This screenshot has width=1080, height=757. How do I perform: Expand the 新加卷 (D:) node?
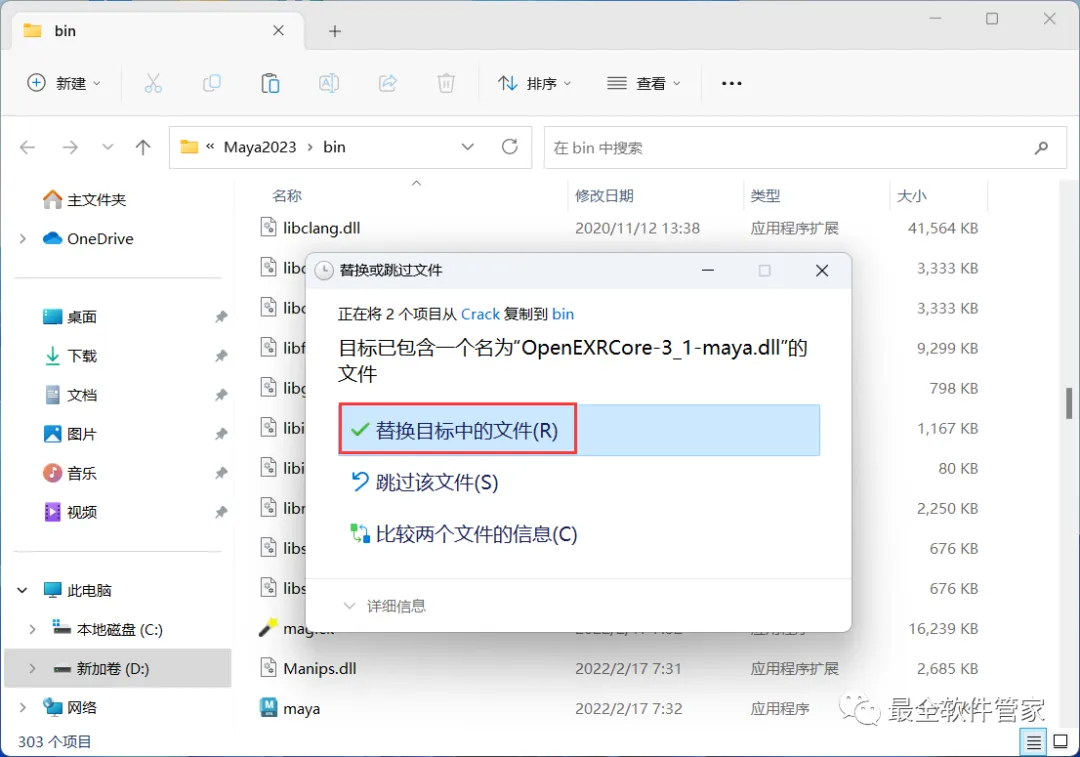point(32,668)
